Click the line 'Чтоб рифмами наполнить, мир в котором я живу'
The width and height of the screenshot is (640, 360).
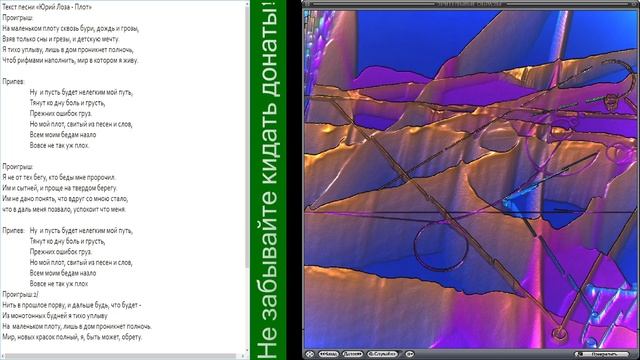click(70, 60)
